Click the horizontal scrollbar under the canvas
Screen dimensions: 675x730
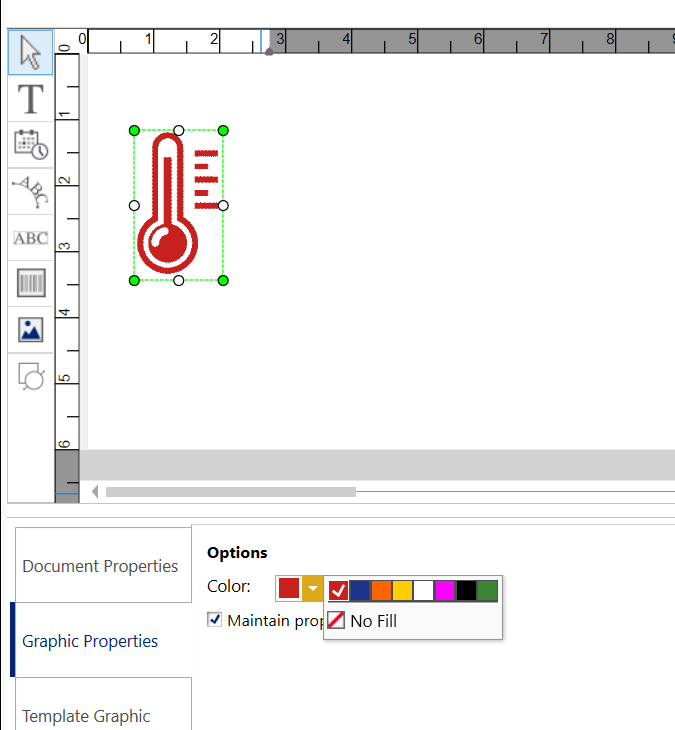coord(230,492)
